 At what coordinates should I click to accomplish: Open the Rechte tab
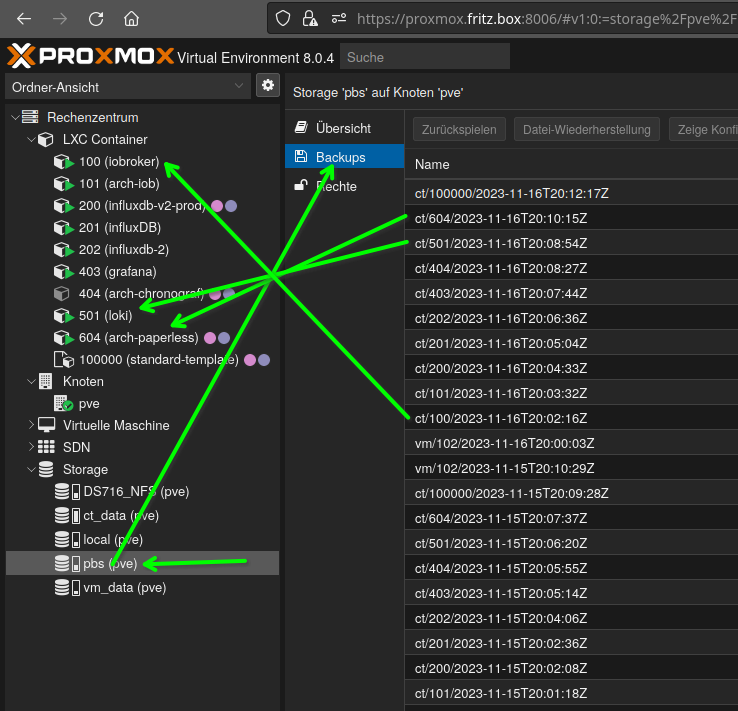click(345, 186)
